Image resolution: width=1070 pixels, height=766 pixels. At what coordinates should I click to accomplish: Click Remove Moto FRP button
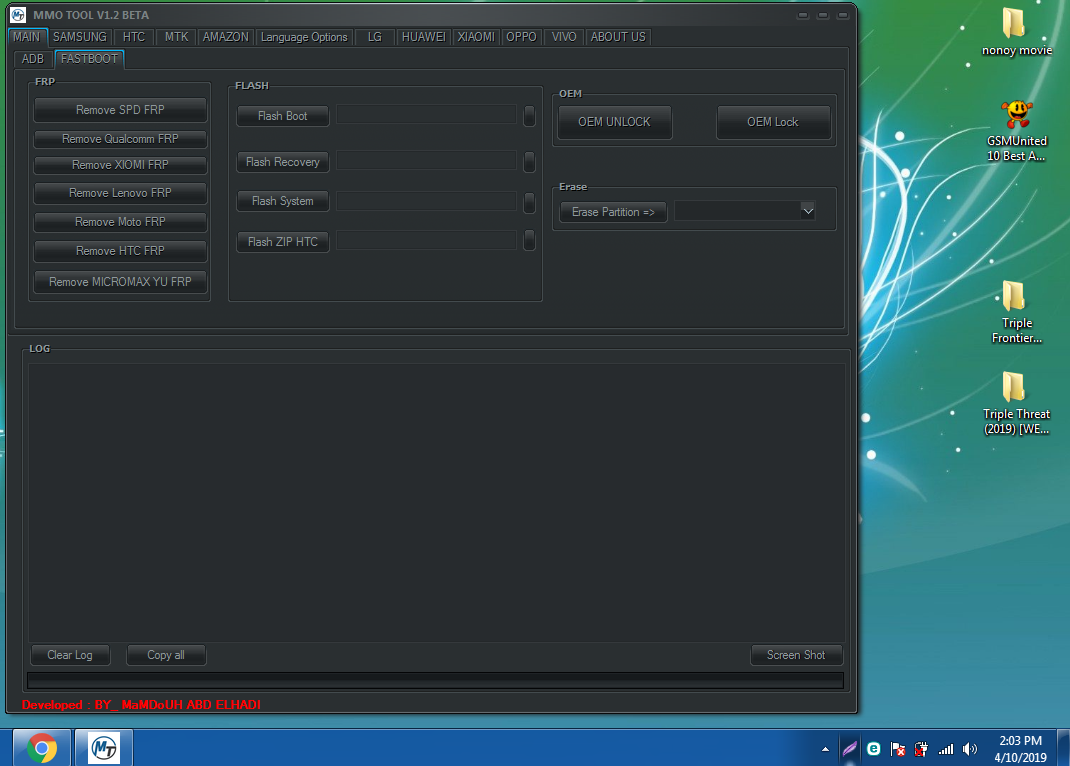pyautogui.click(x=120, y=222)
